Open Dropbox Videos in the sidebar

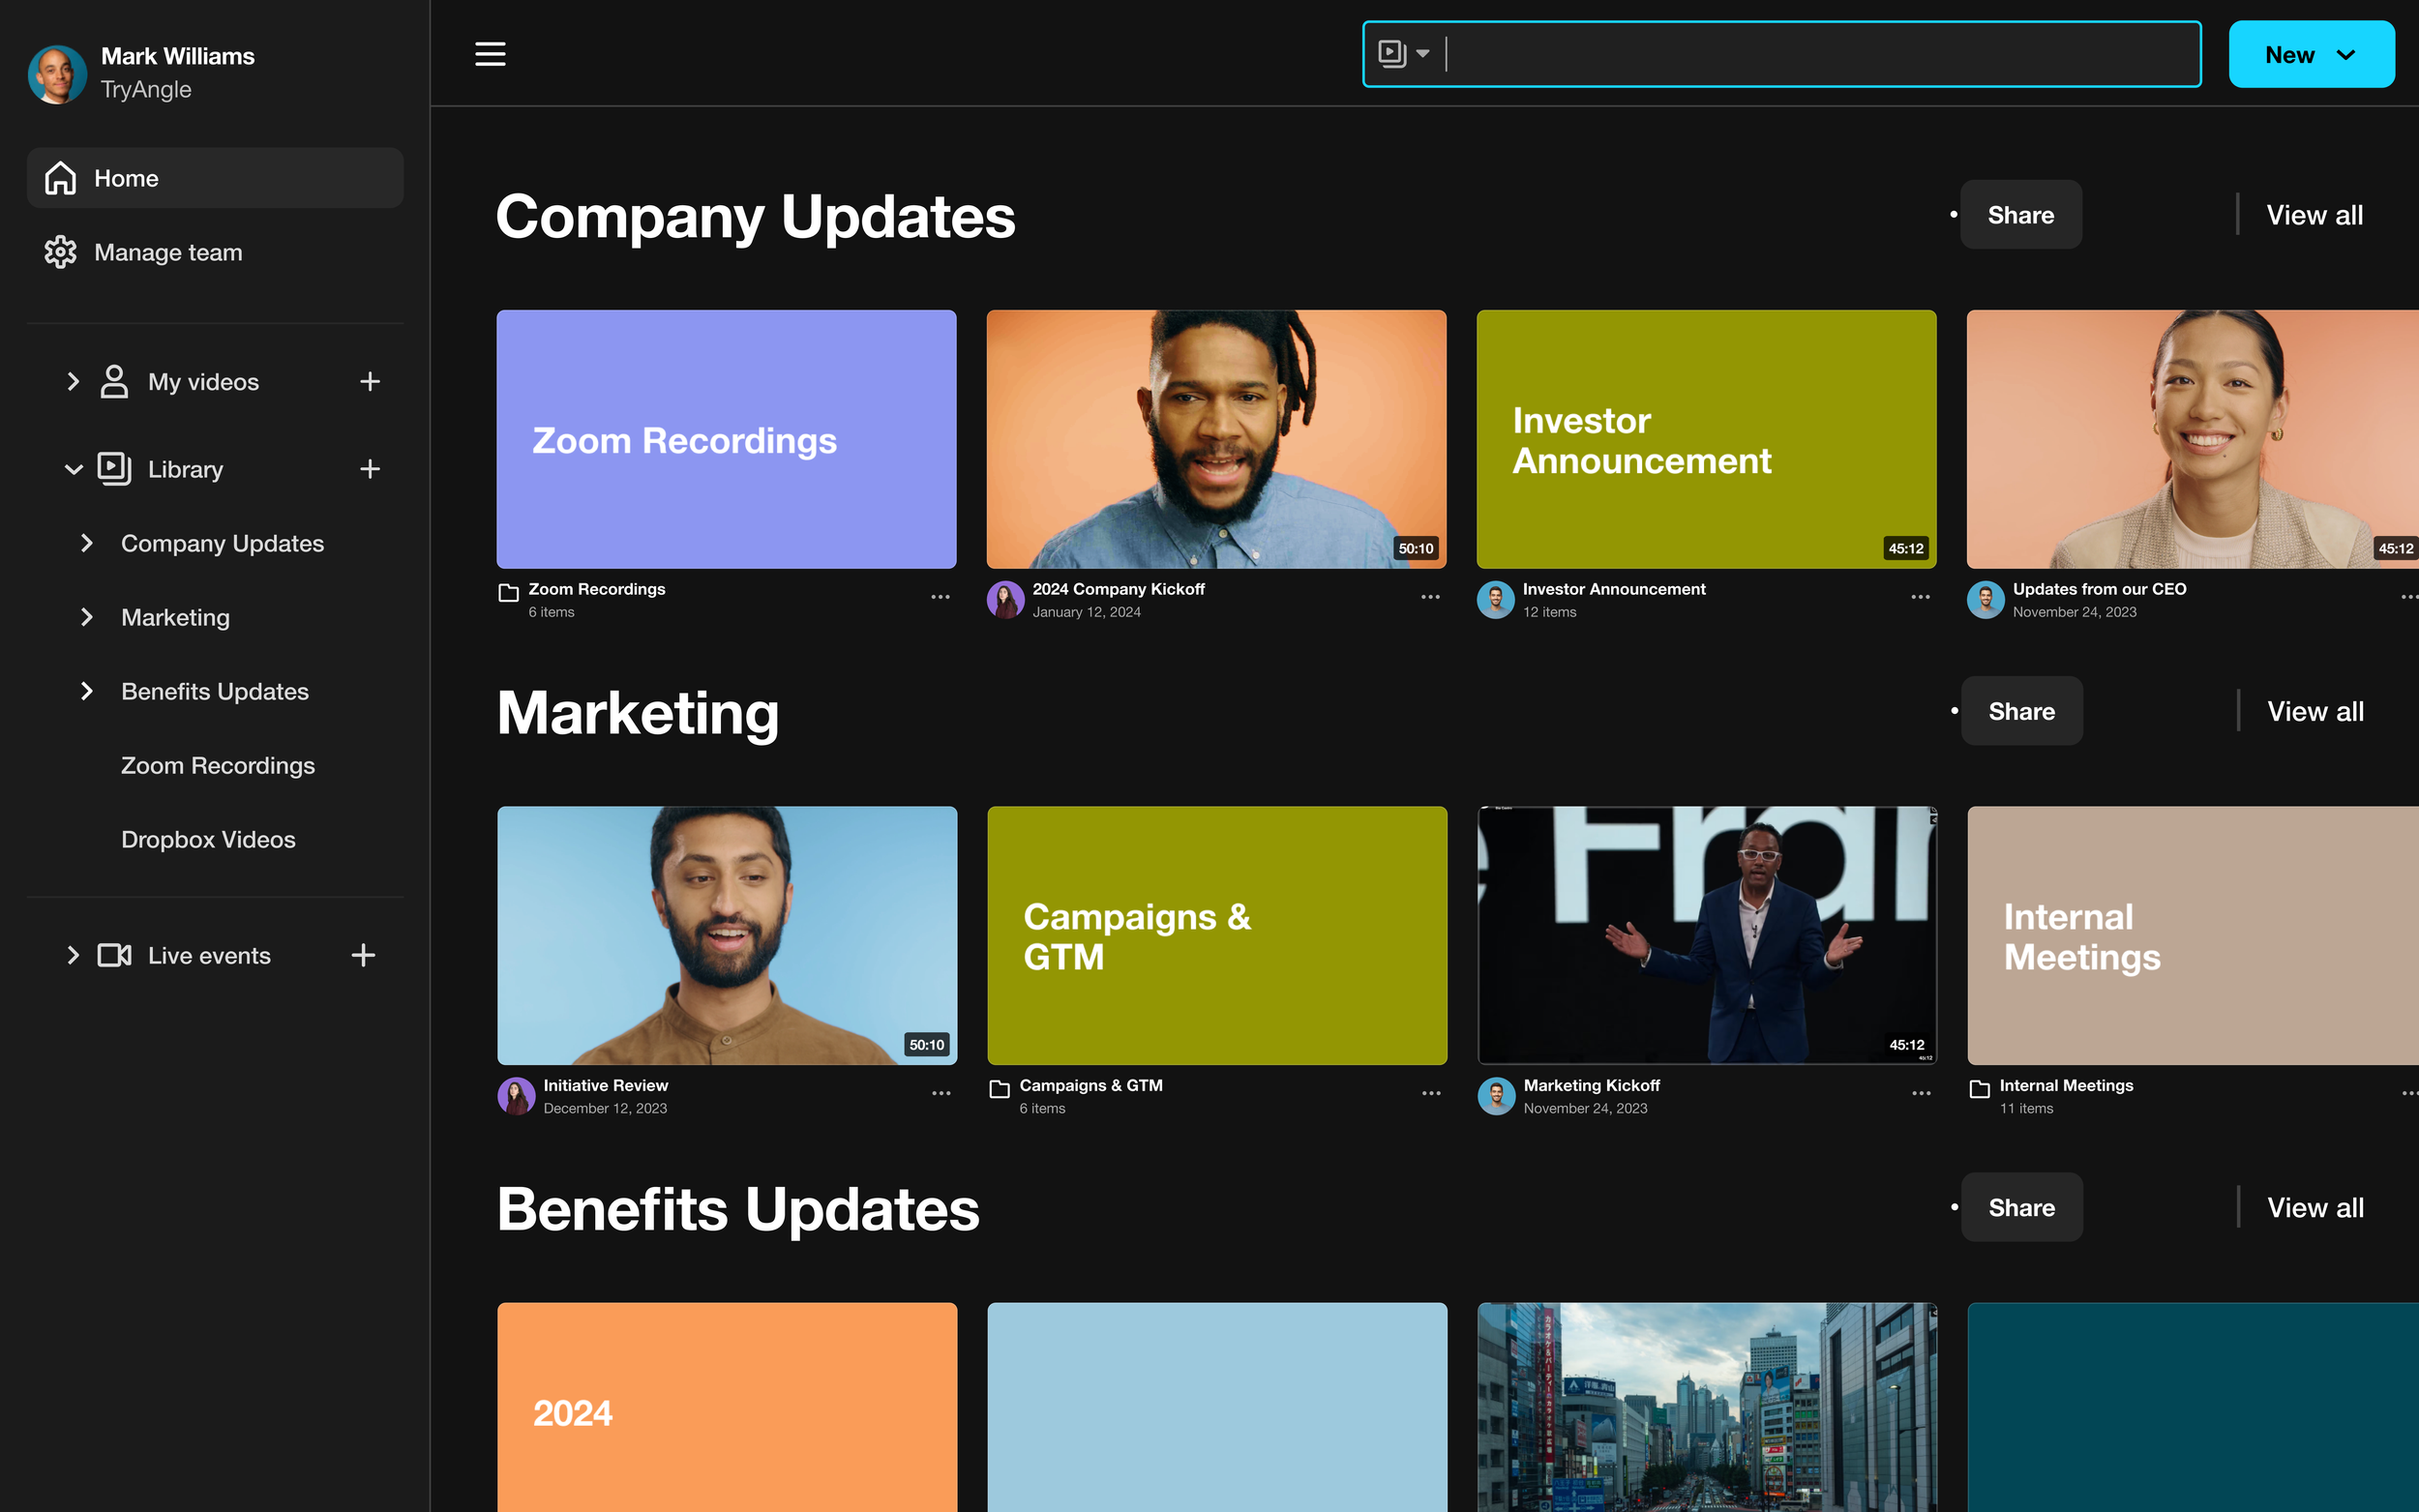pyautogui.click(x=208, y=839)
